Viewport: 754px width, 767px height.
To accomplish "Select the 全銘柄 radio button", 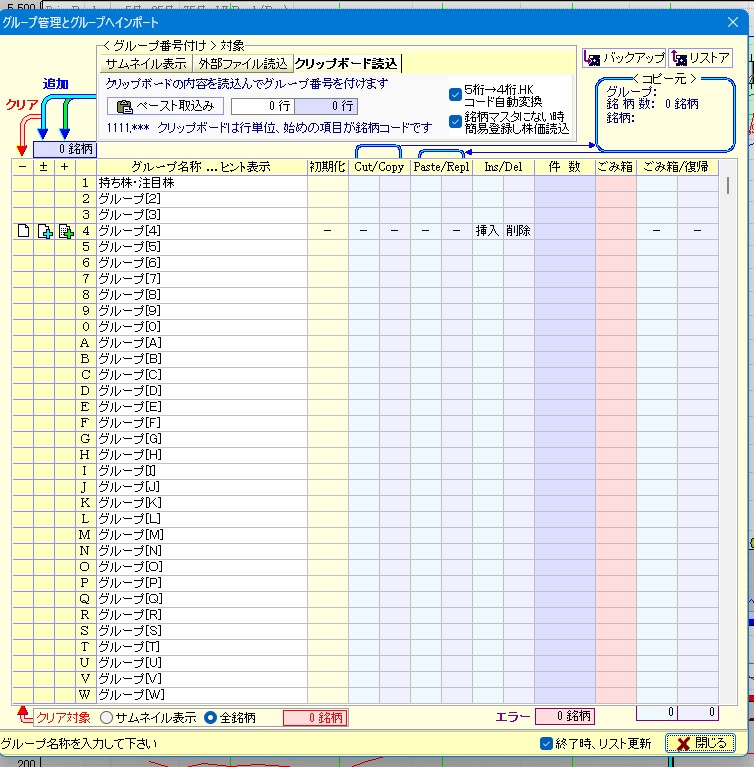I will [210, 717].
